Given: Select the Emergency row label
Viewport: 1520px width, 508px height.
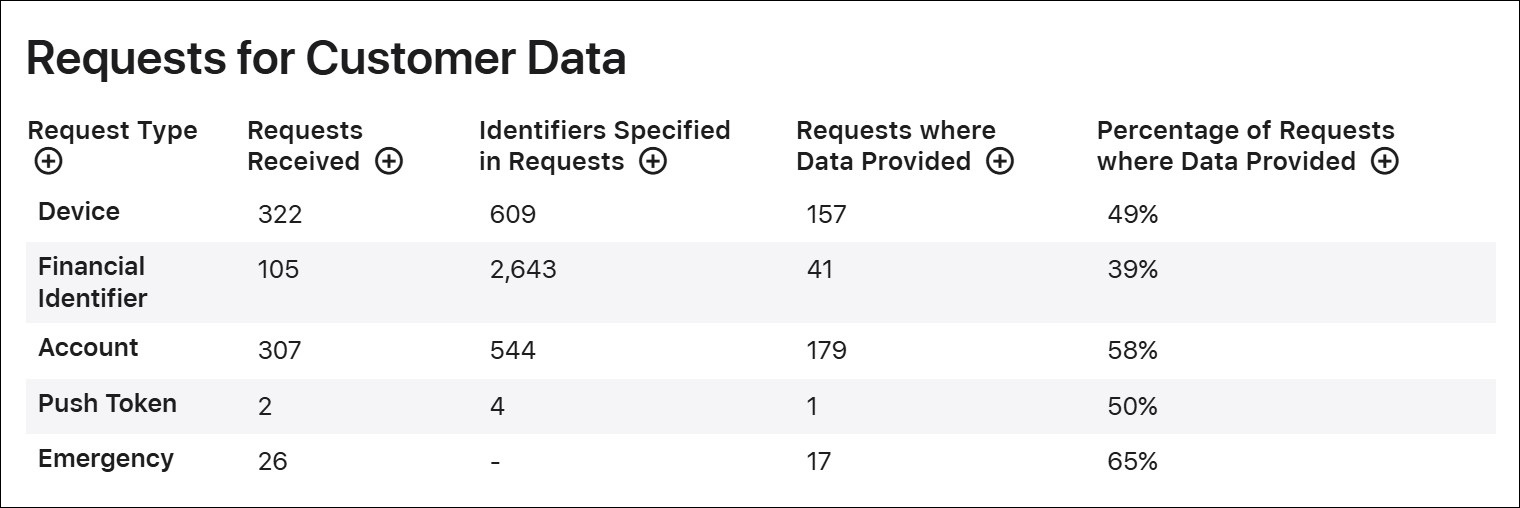Looking at the screenshot, I should coord(106,459).
